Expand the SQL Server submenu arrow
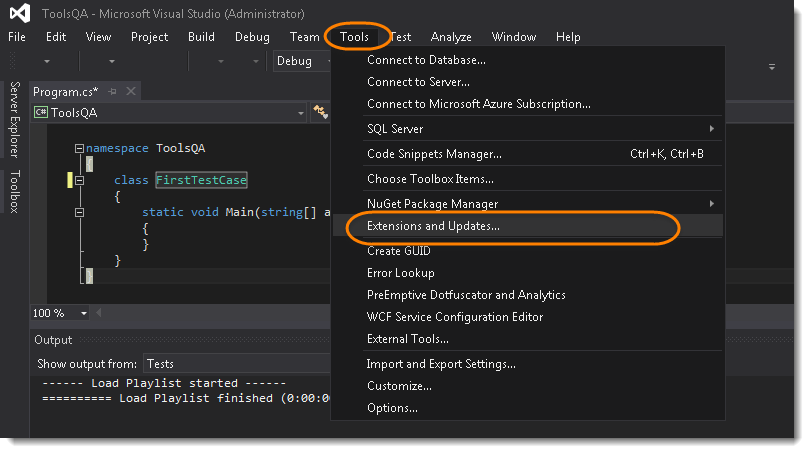809x453 pixels. (x=711, y=128)
